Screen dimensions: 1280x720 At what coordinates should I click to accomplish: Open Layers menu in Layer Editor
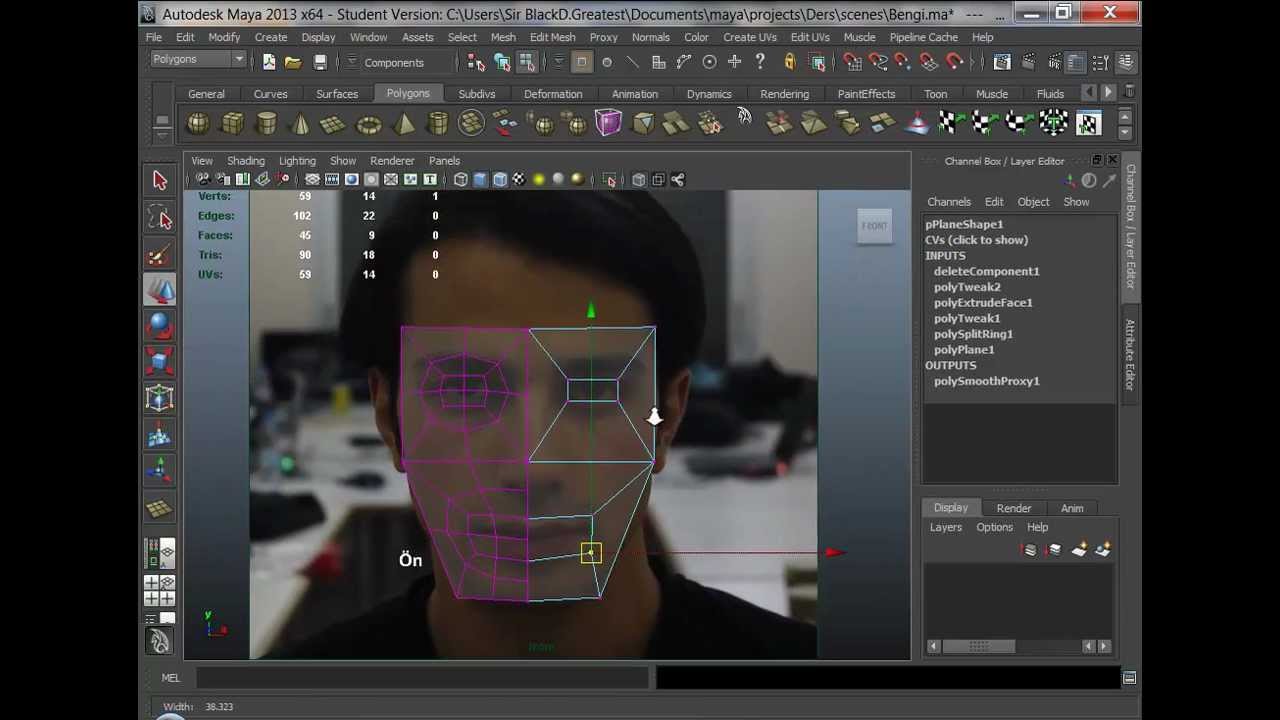(x=945, y=528)
